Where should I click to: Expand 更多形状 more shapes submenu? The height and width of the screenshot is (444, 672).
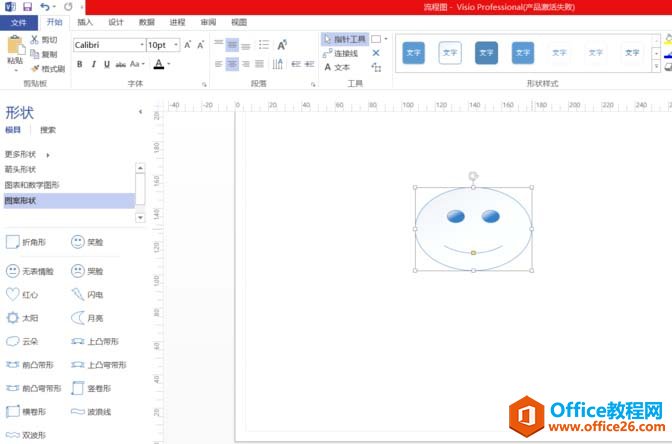pyautogui.click(x=27, y=154)
